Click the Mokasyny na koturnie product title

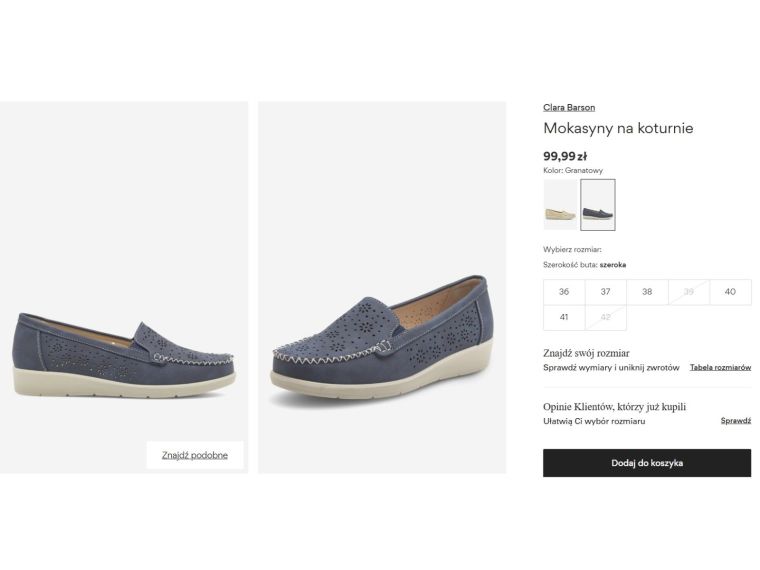[618, 129]
